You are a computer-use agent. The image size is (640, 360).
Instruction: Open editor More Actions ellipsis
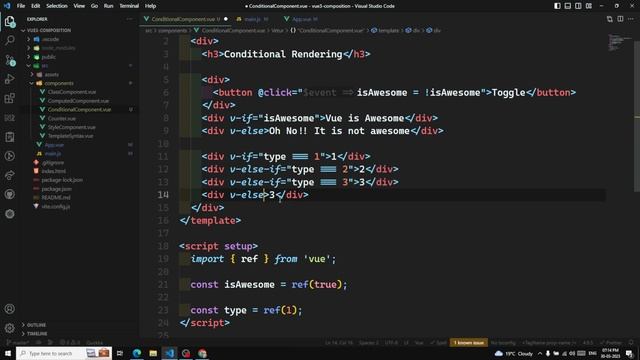631,19
